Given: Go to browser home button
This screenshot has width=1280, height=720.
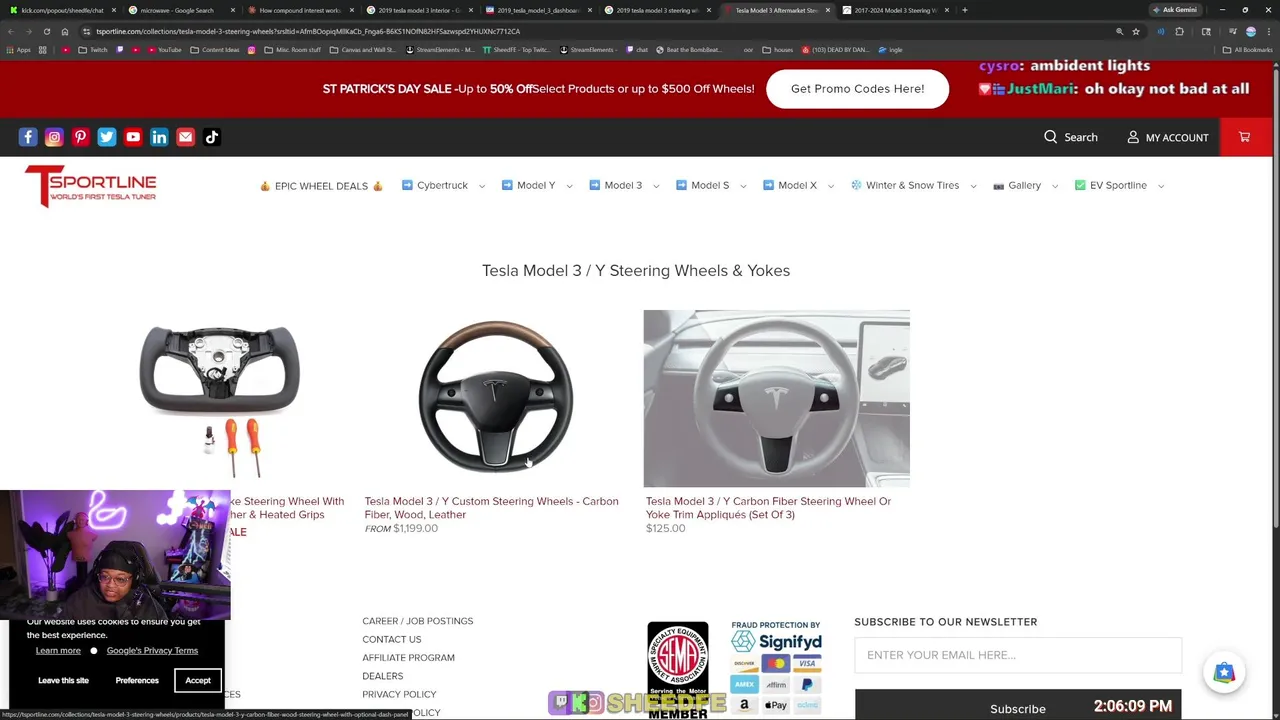Looking at the screenshot, I should pyautogui.click(x=65, y=31).
